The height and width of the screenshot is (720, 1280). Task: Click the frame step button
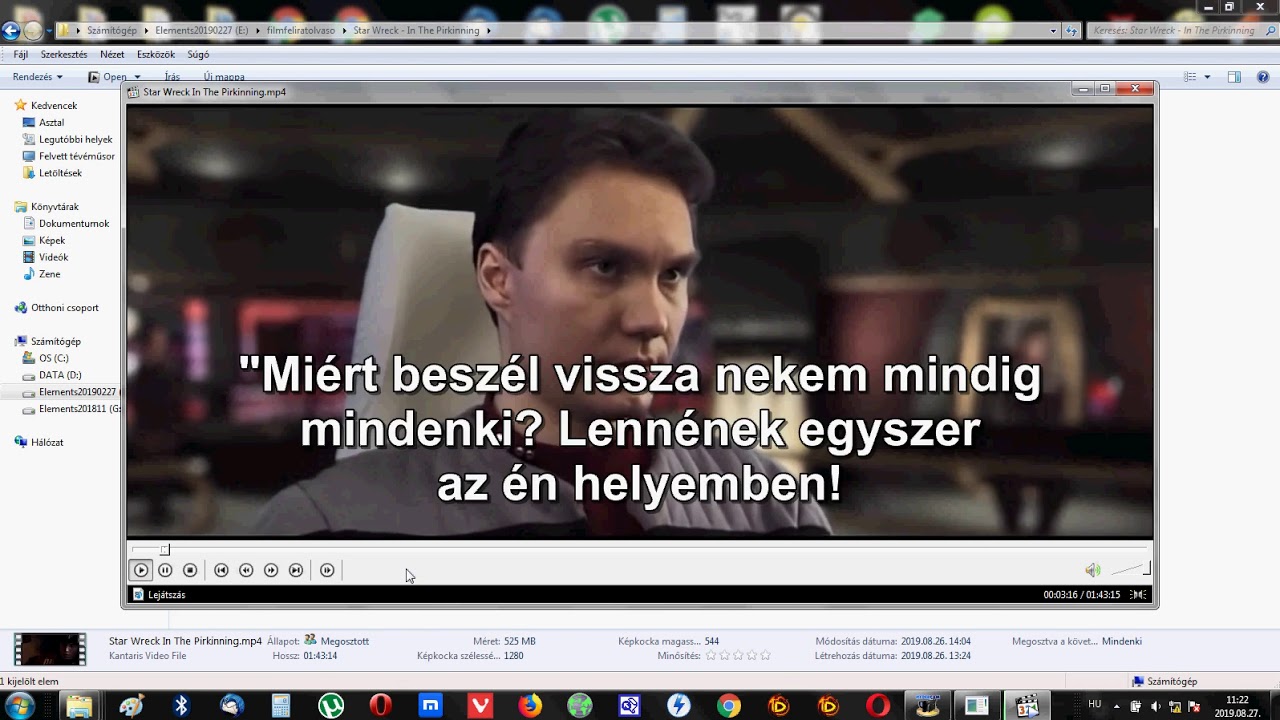click(x=327, y=570)
